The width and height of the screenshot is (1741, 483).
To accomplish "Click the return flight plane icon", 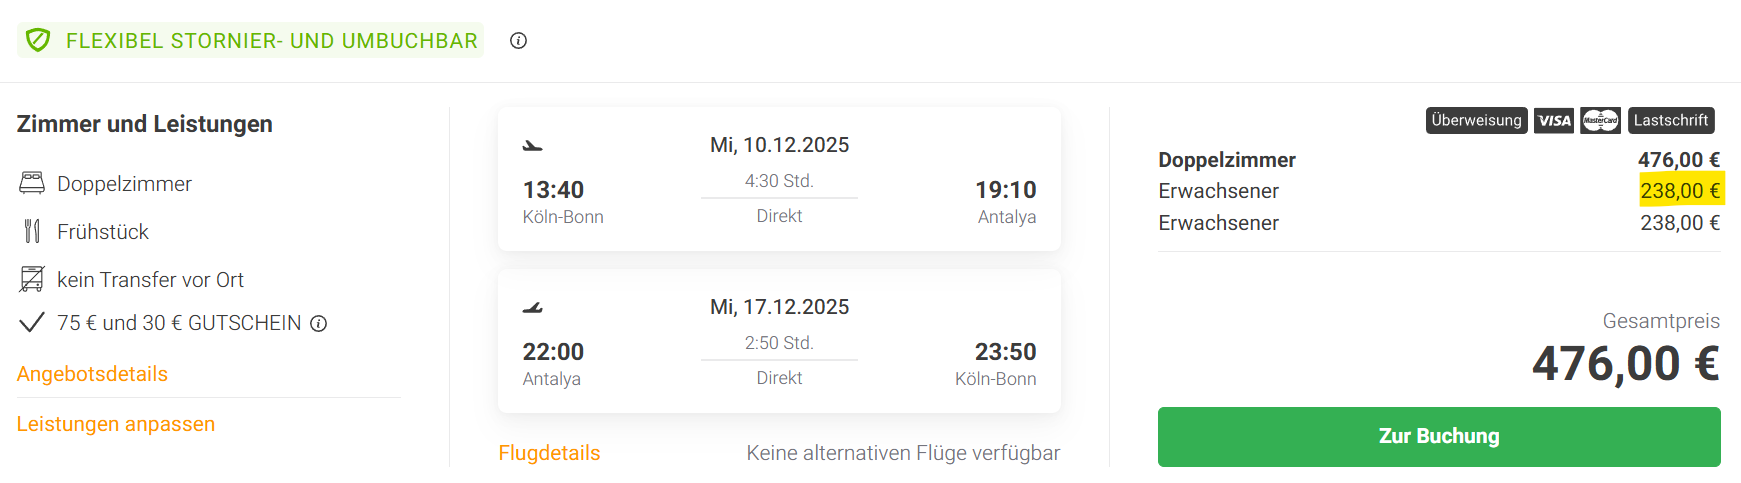I will [x=532, y=308].
